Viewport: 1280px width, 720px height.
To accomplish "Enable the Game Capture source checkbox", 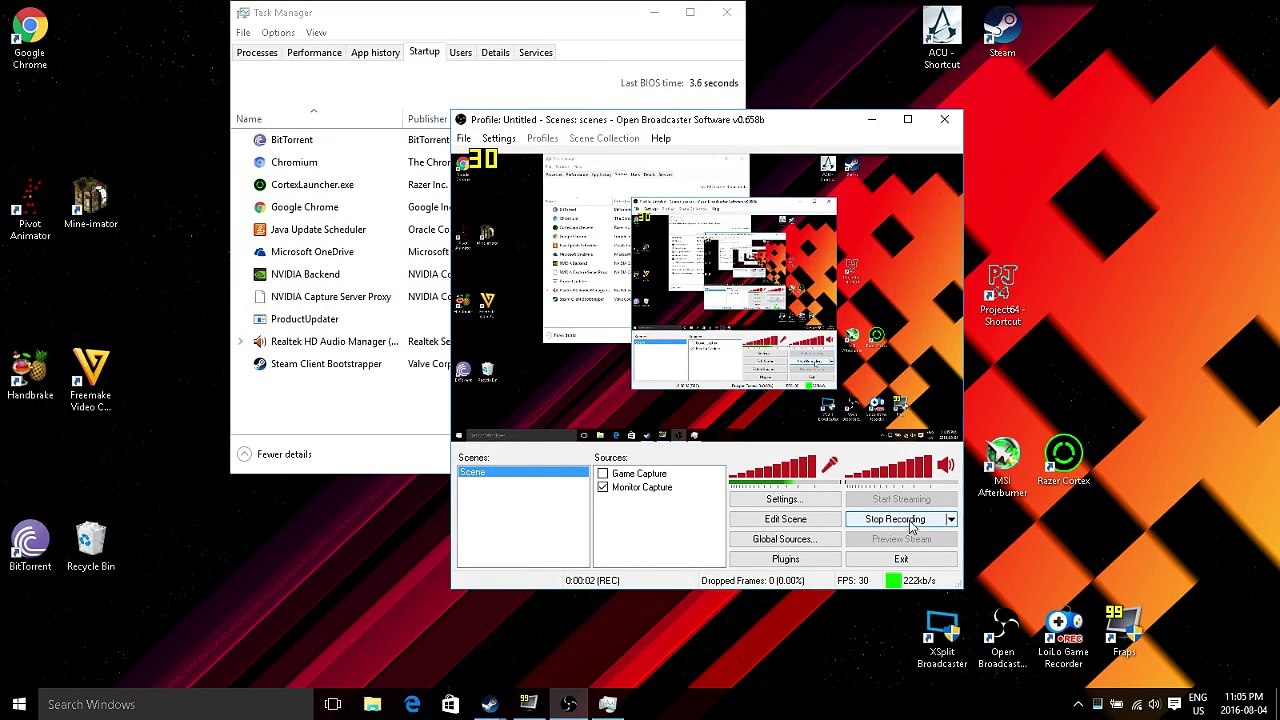I will pyautogui.click(x=602, y=474).
